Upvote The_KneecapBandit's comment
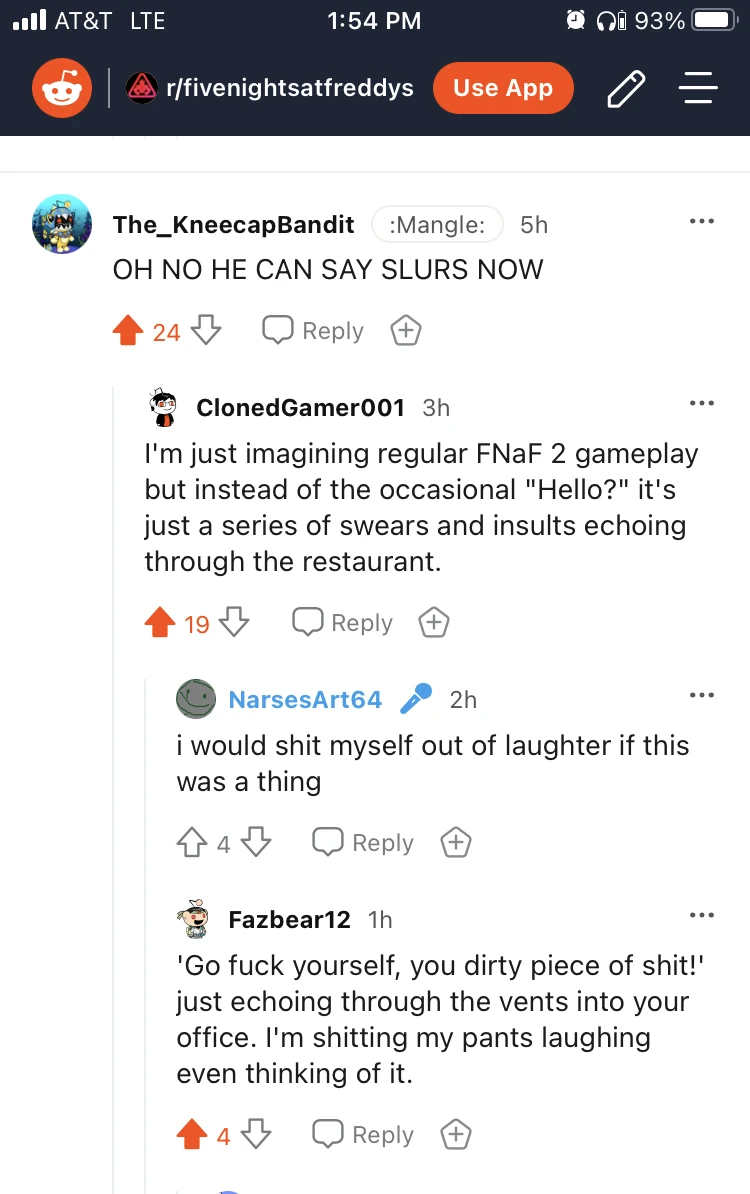Image resolution: width=750 pixels, height=1194 pixels. pos(128,329)
